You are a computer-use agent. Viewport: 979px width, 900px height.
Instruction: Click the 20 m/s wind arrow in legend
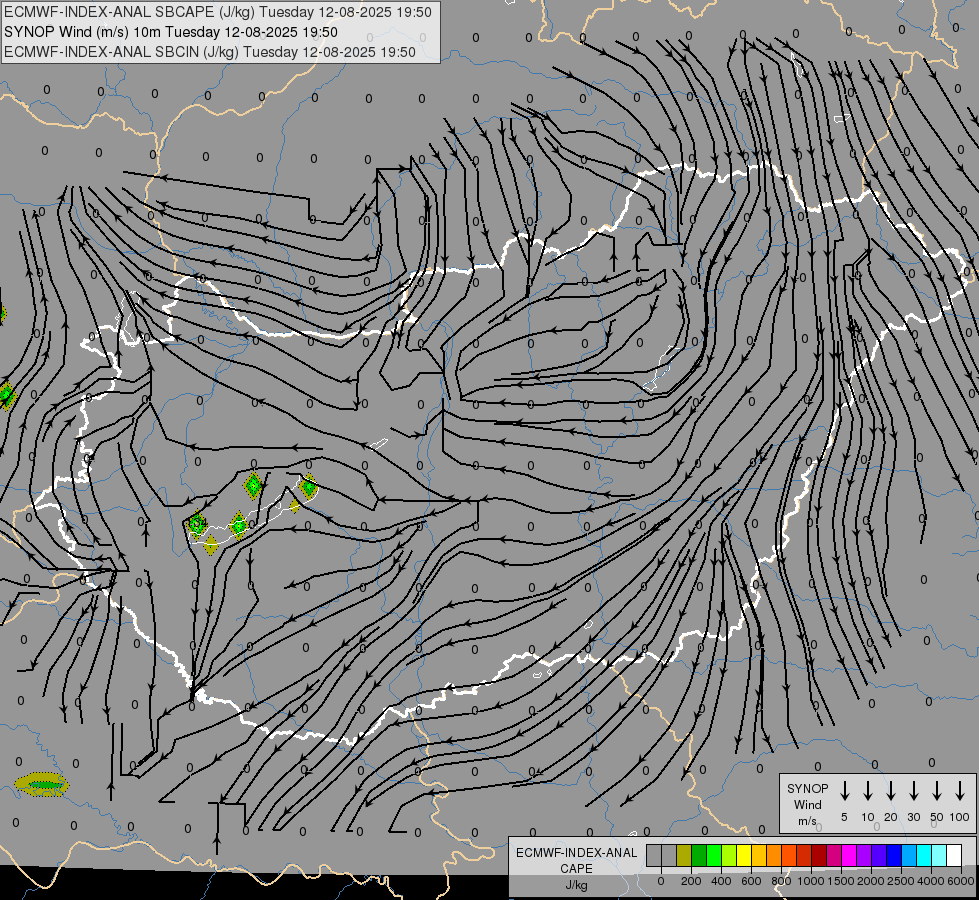coord(890,791)
